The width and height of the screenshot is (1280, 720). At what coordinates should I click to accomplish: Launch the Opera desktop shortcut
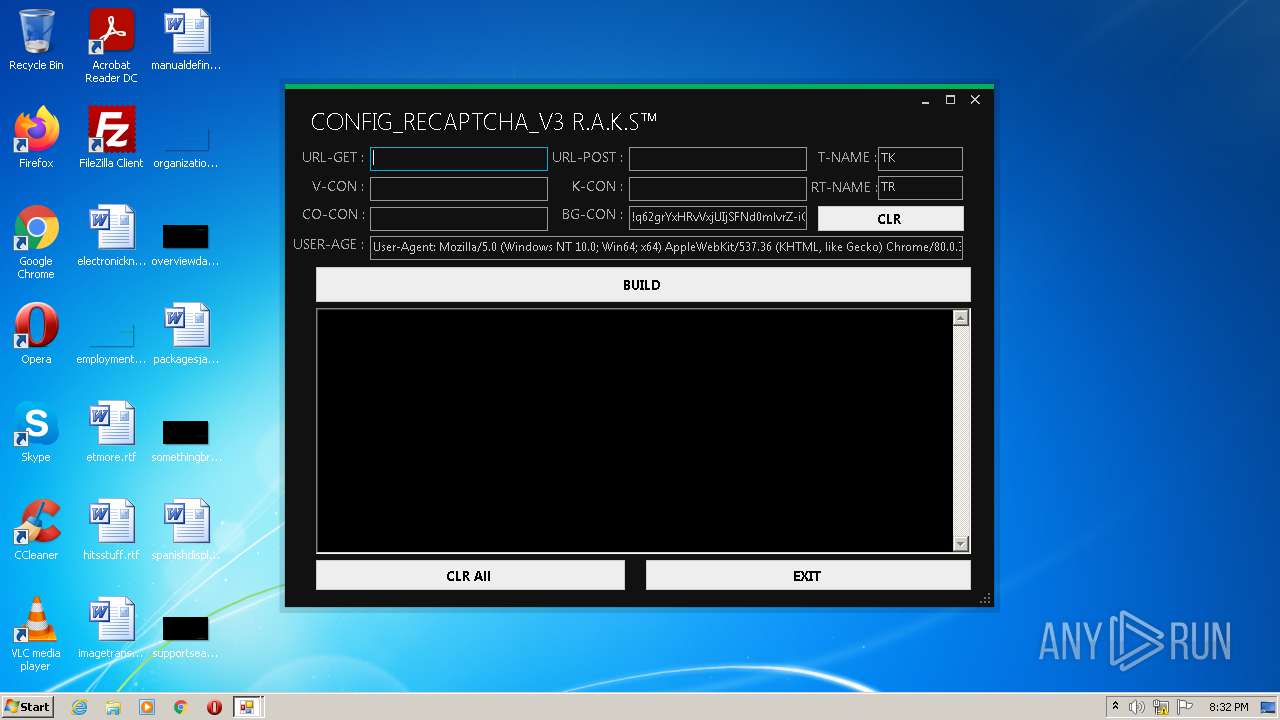click(x=36, y=334)
